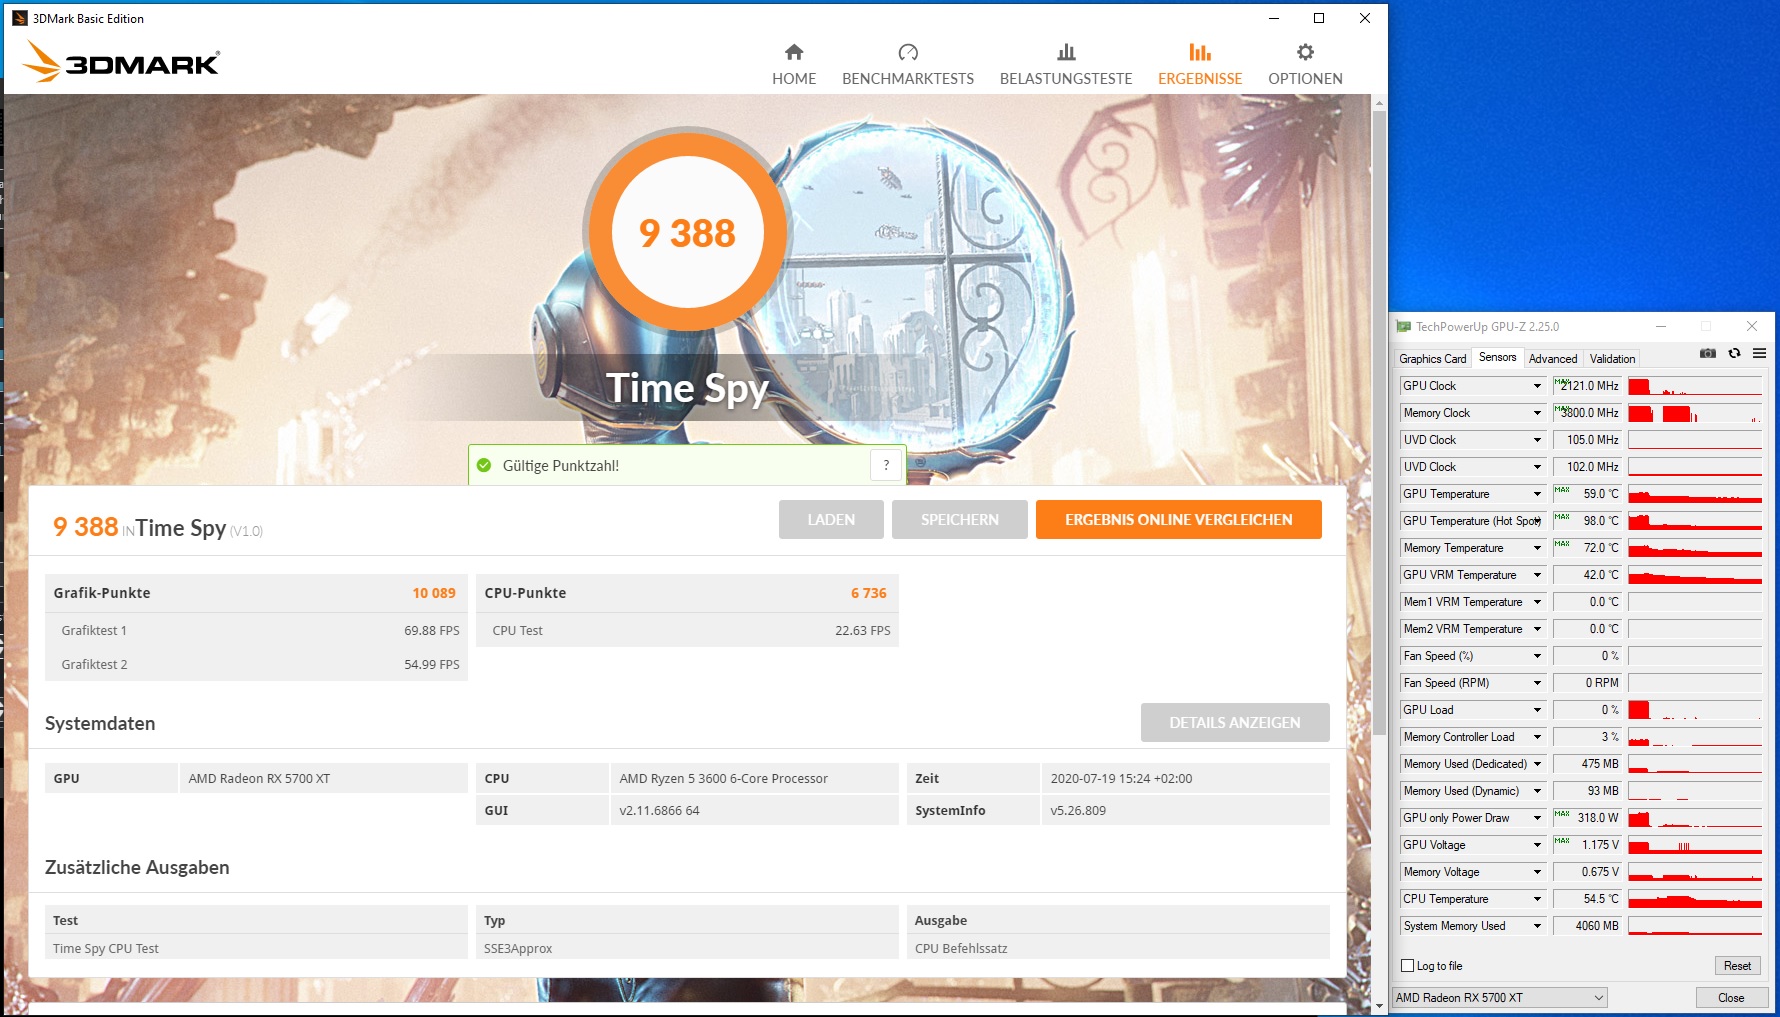The height and width of the screenshot is (1017, 1780).
Task: Click the 3DMark logo
Action: (120, 62)
